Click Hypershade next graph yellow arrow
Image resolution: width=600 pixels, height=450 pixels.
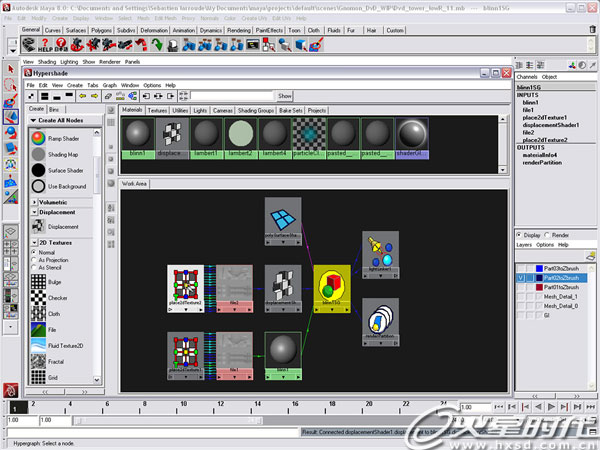94,96
